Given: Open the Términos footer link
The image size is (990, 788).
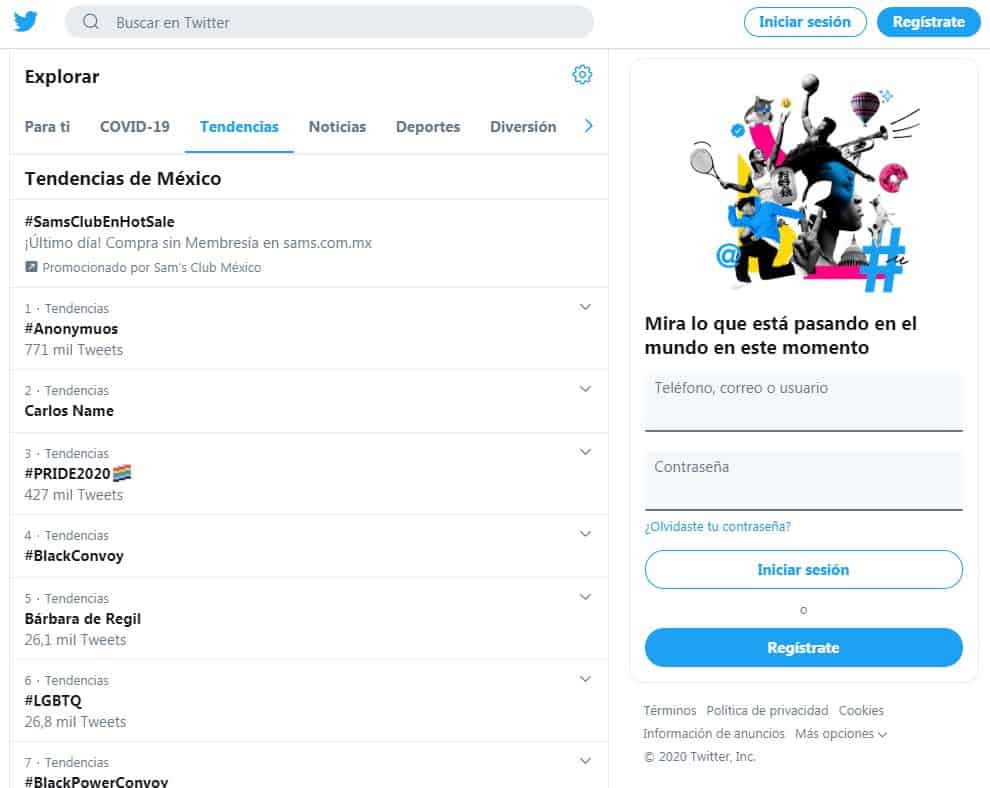Looking at the screenshot, I should point(669,710).
